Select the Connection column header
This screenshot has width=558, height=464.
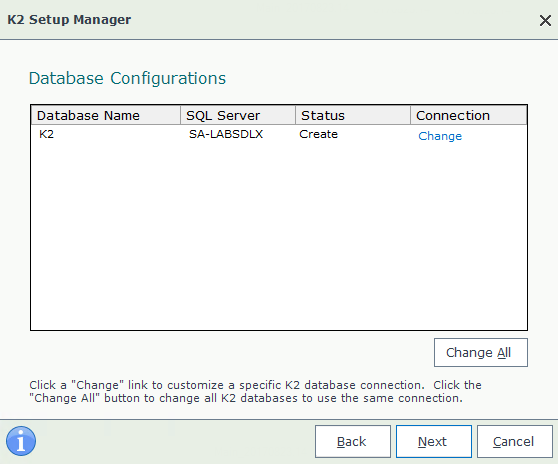pyautogui.click(x=469, y=115)
